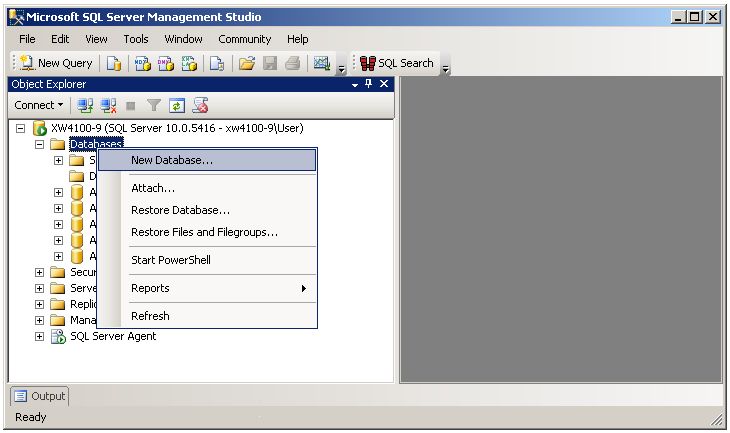The height and width of the screenshot is (433, 730).
Task: Open the Connect dropdown
Action: click(38, 105)
